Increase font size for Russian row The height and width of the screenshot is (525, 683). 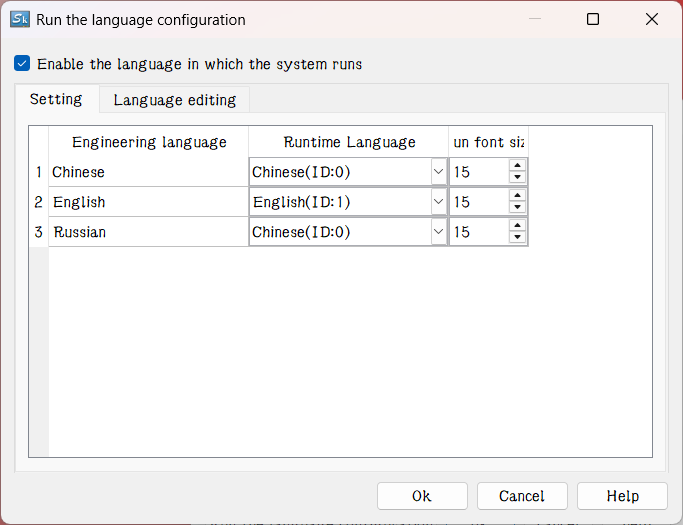[x=517, y=226]
